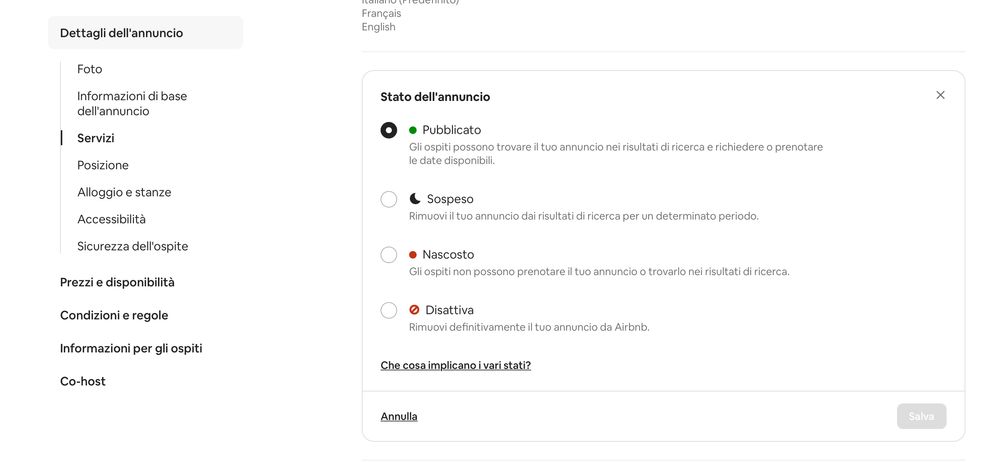Screen dimensions: 998x462
Task: Choose the Disattiva radio option
Action: click(x=389, y=310)
